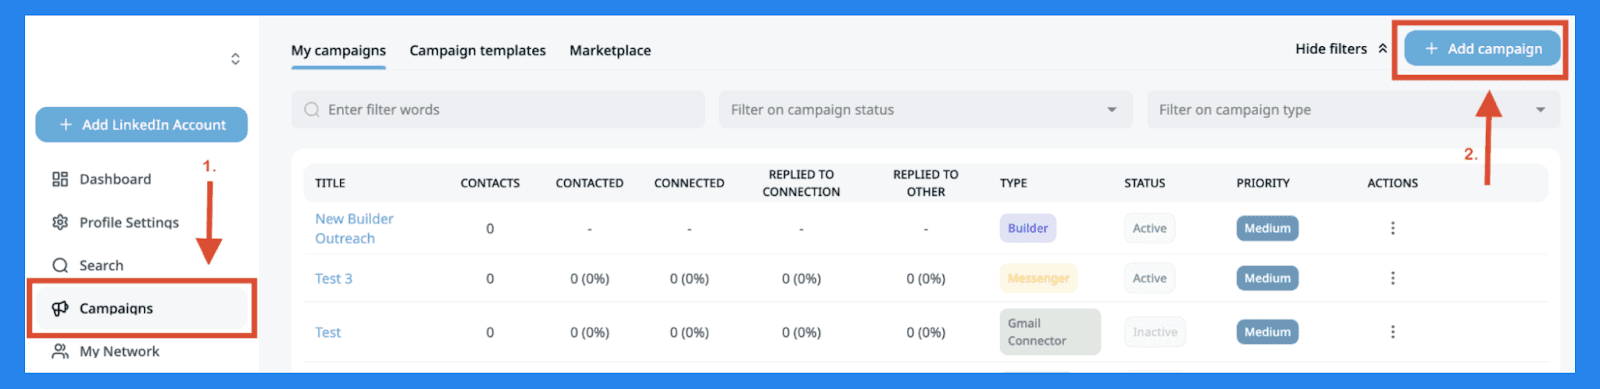Screen dimensions: 1600x389
Task: Click Inactive status of Test campaign
Action: point(1155,332)
